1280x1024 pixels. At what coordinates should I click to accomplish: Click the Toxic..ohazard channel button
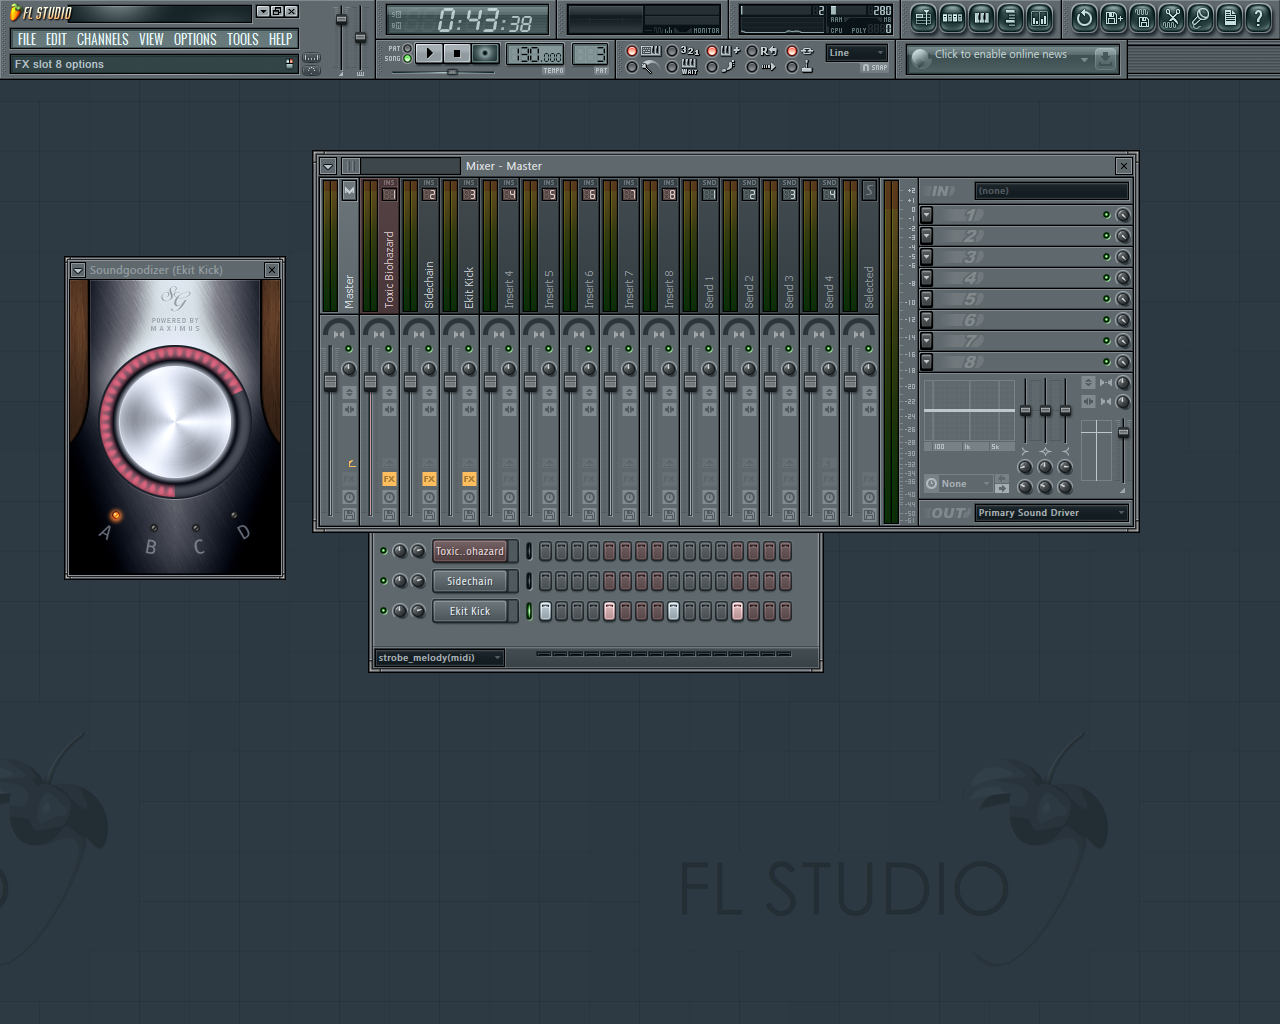pos(470,551)
